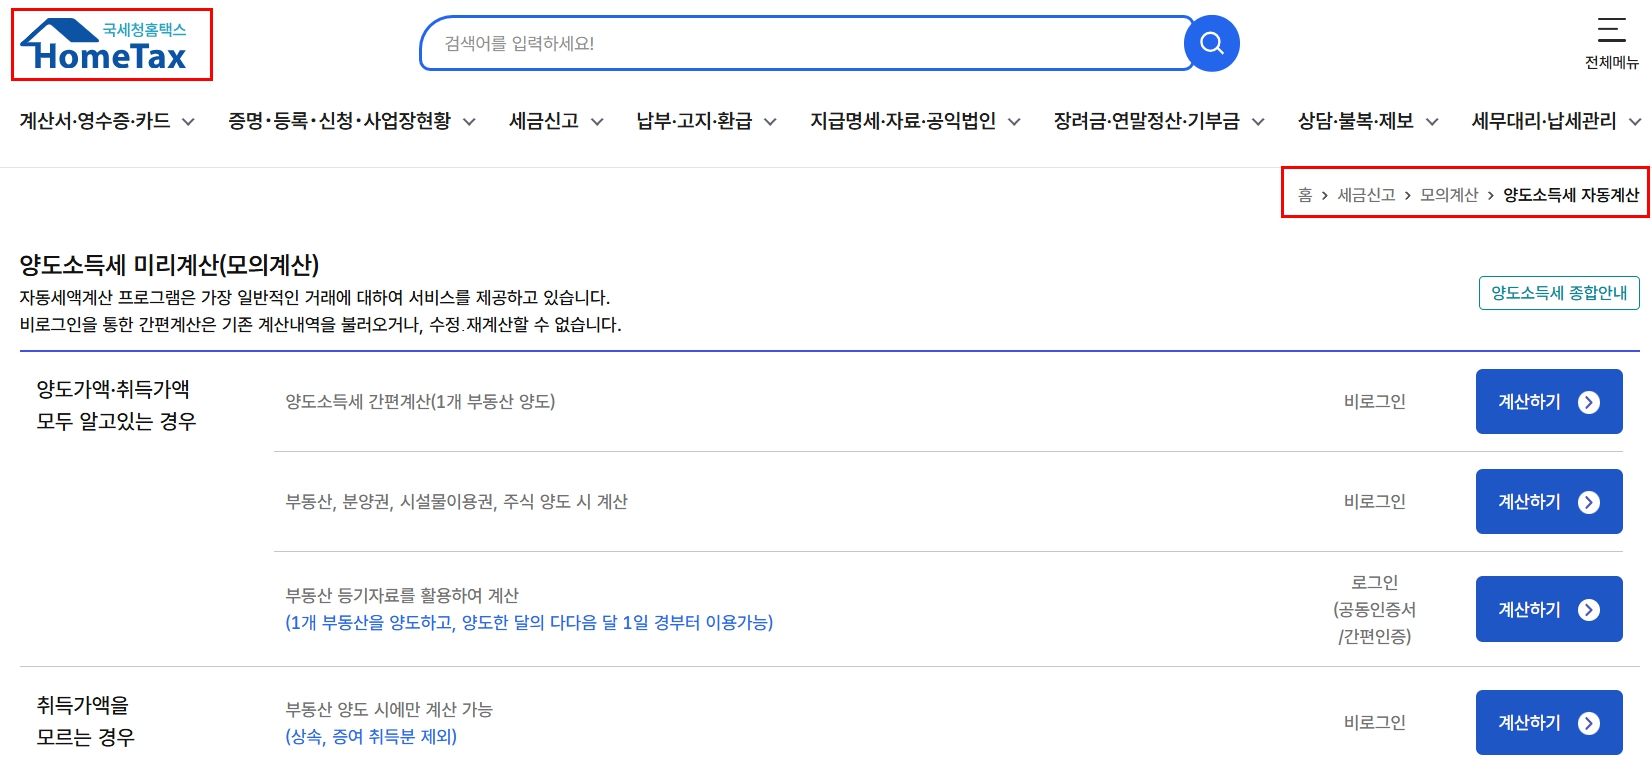
Task: Click 세금신고 in the breadcrumb trail
Action: pyautogui.click(x=1366, y=195)
